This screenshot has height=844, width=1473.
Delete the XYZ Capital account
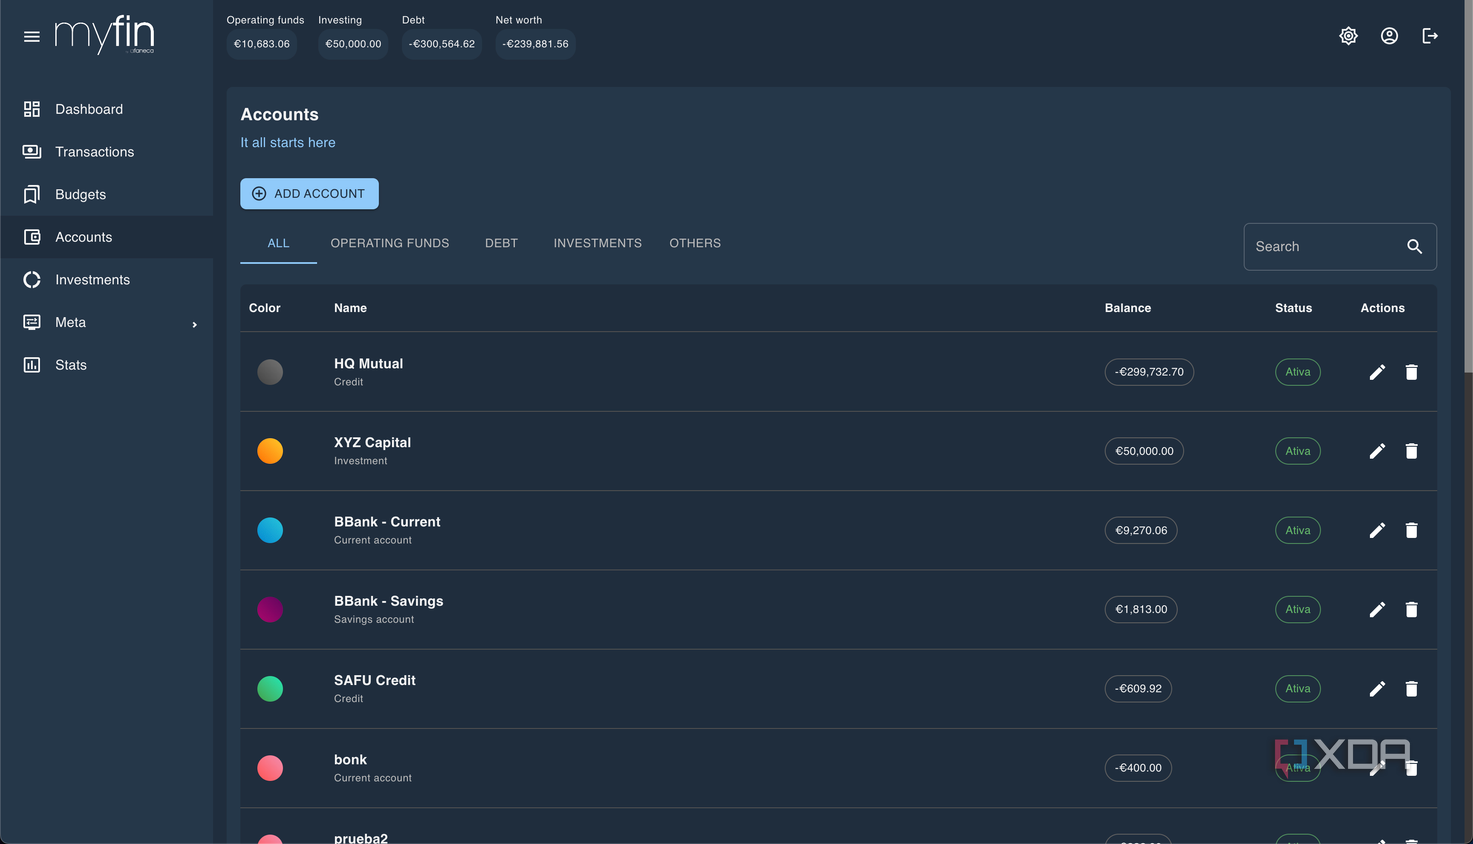pos(1412,451)
